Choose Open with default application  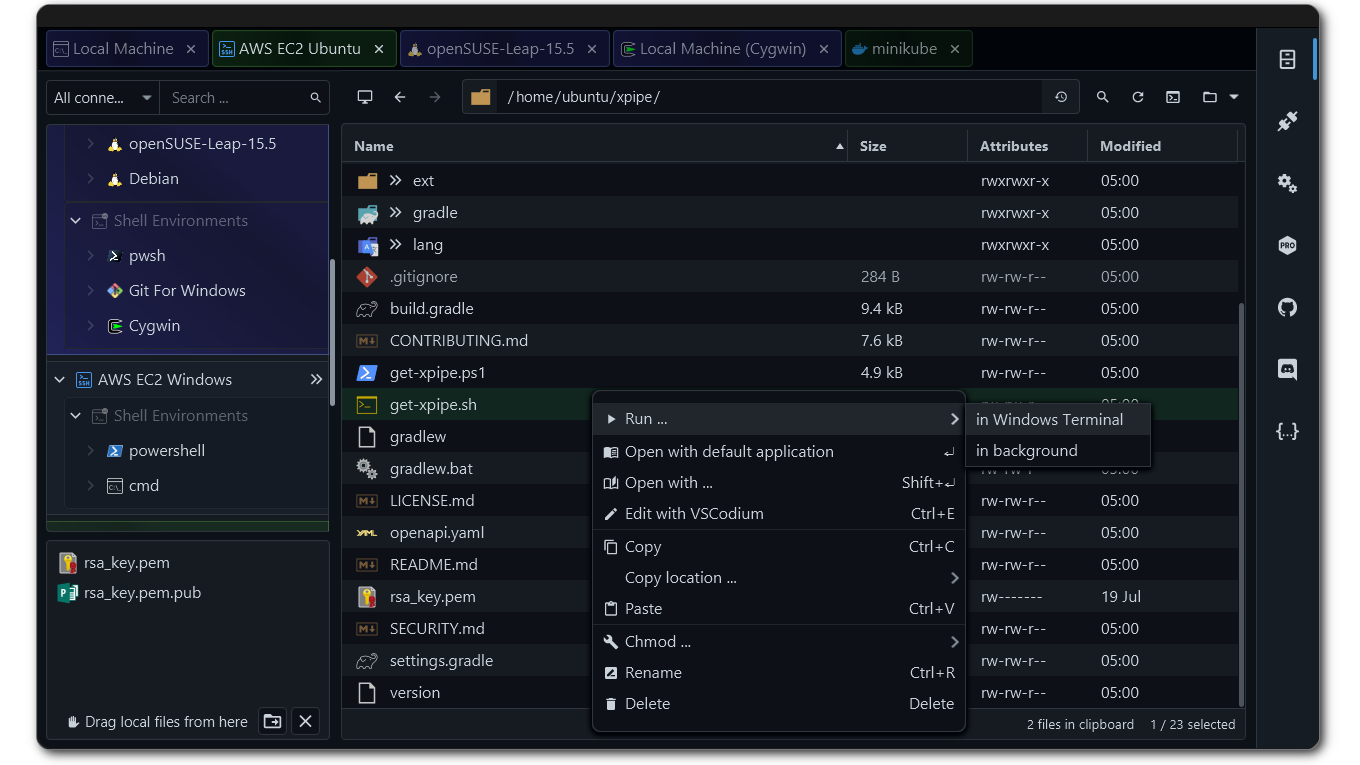pos(779,452)
